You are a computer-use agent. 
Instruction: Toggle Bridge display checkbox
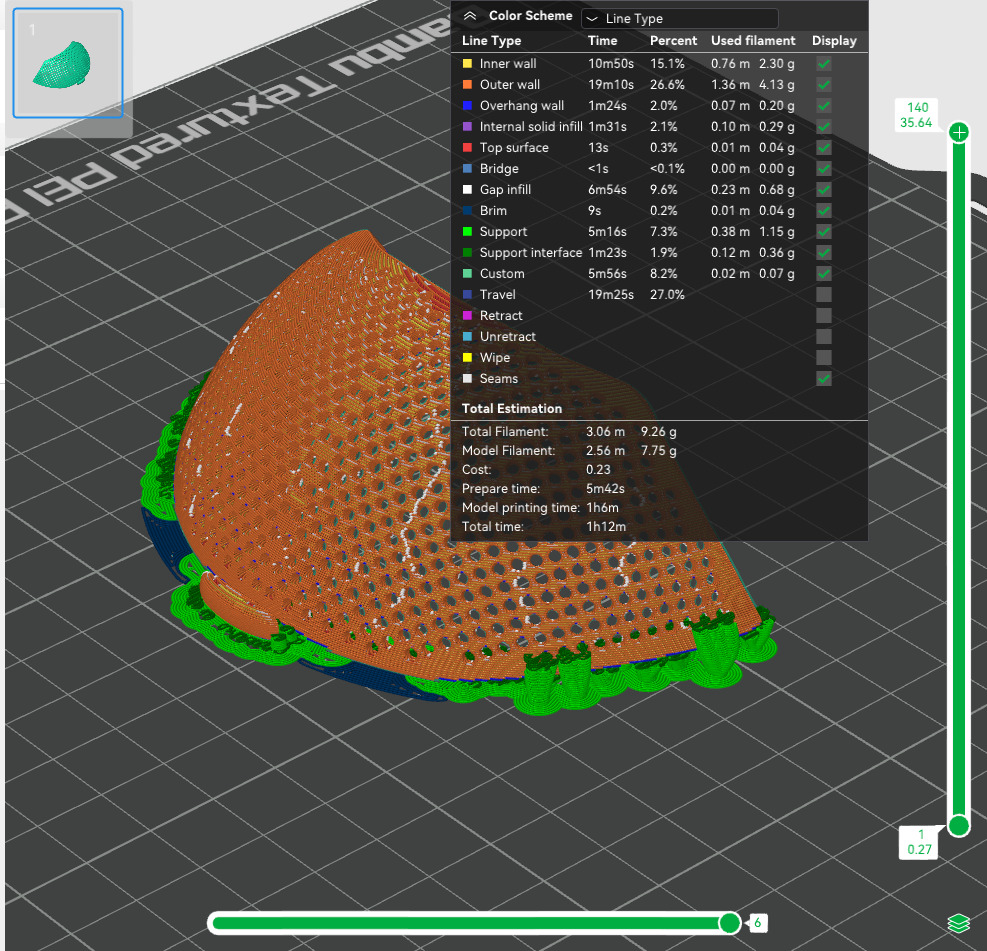click(x=823, y=169)
